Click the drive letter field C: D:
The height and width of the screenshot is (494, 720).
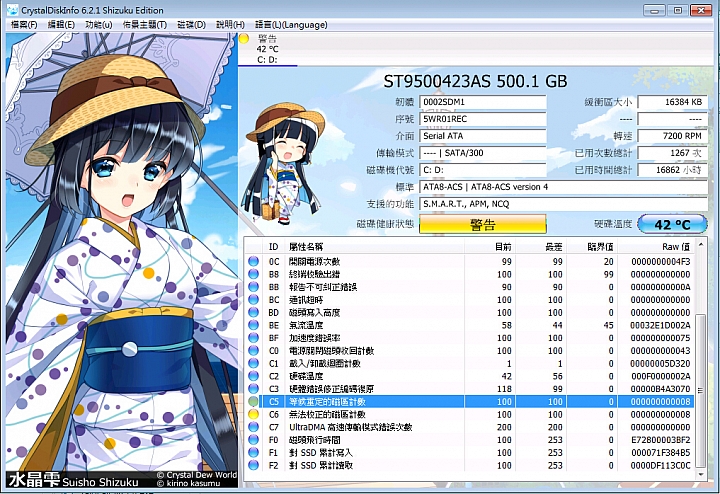[x=483, y=170]
